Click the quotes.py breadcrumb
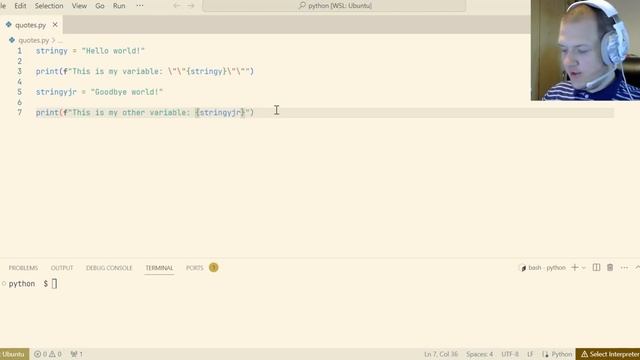Viewport: 640px width, 360px height. tap(33, 40)
